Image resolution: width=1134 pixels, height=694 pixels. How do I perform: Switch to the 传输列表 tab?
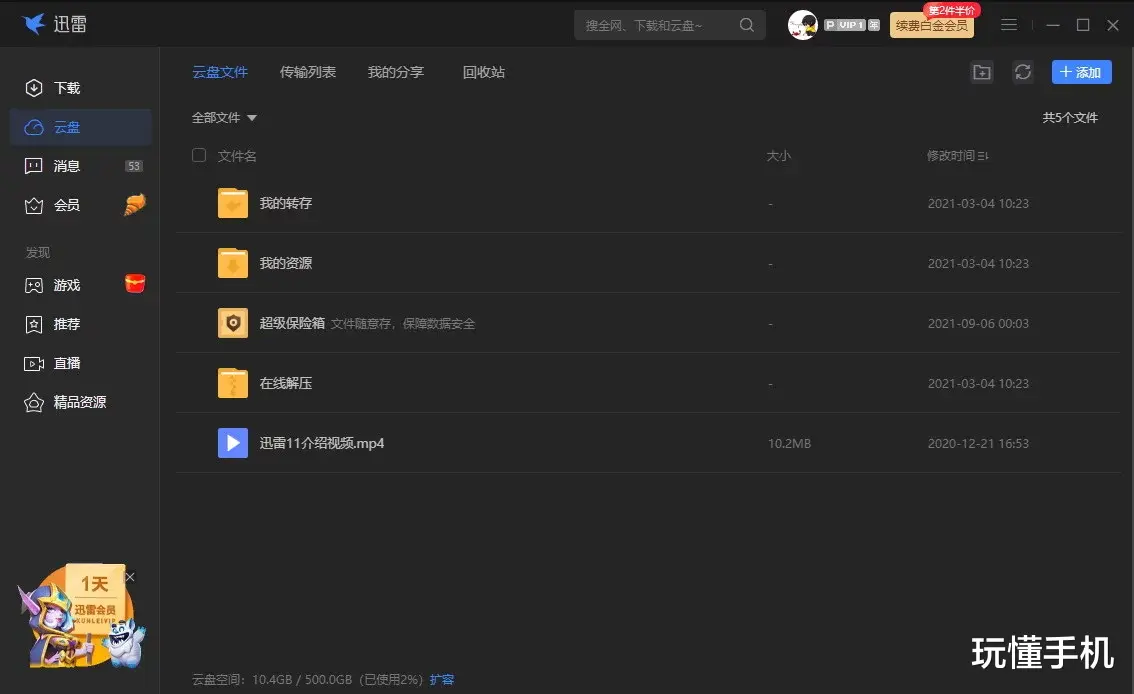tap(307, 72)
